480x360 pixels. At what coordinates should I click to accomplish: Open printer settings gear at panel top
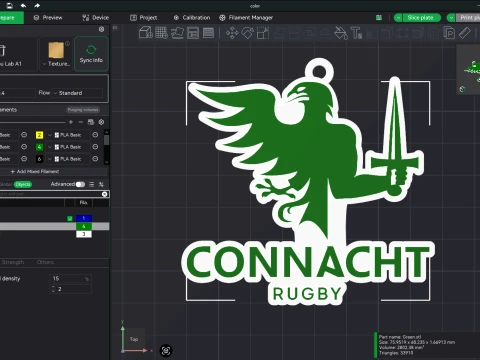point(101,29)
